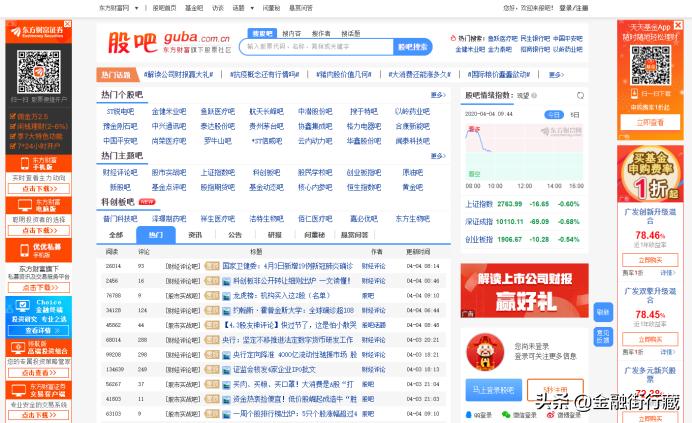Toggle chart to 5日 view
Image resolution: width=692 pixels, height=423 pixels.
coord(575,115)
